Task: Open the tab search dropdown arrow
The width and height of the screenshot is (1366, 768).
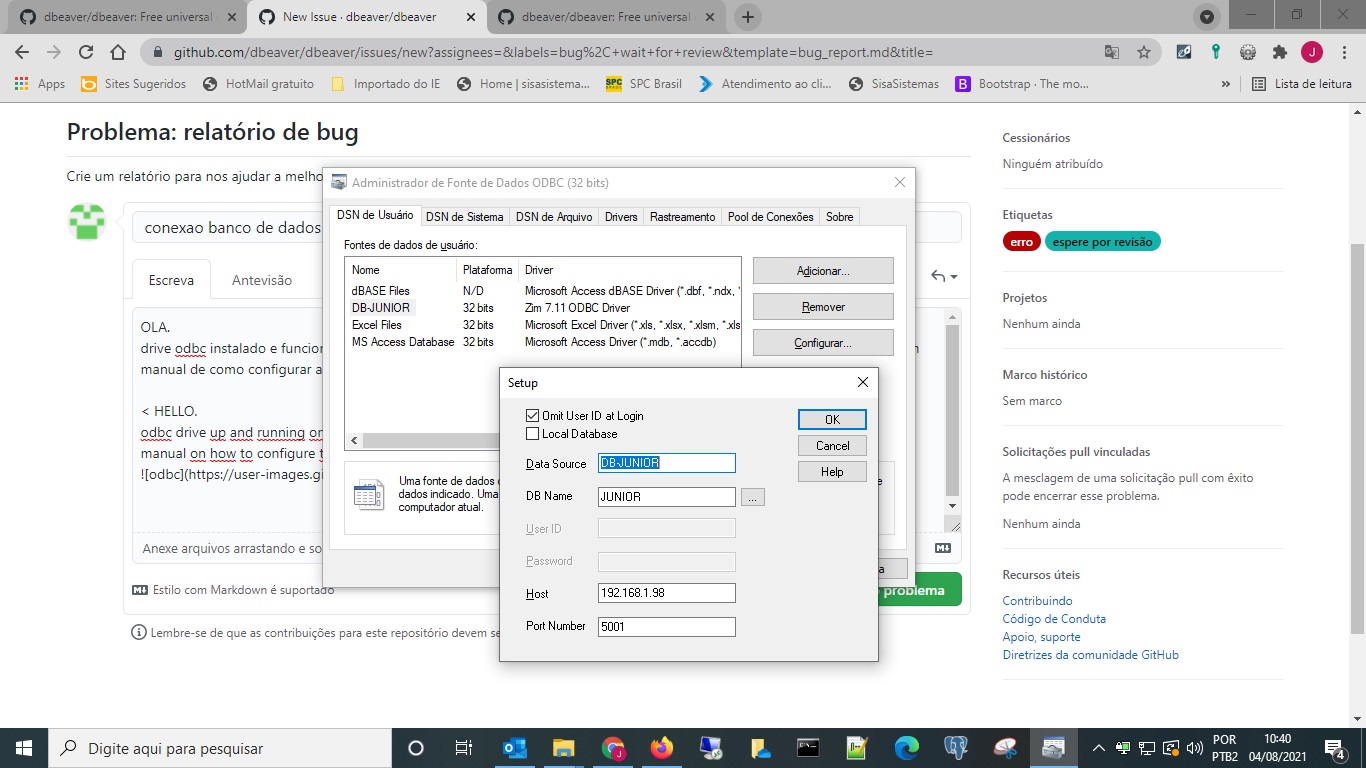Action: coord(1207,17)
